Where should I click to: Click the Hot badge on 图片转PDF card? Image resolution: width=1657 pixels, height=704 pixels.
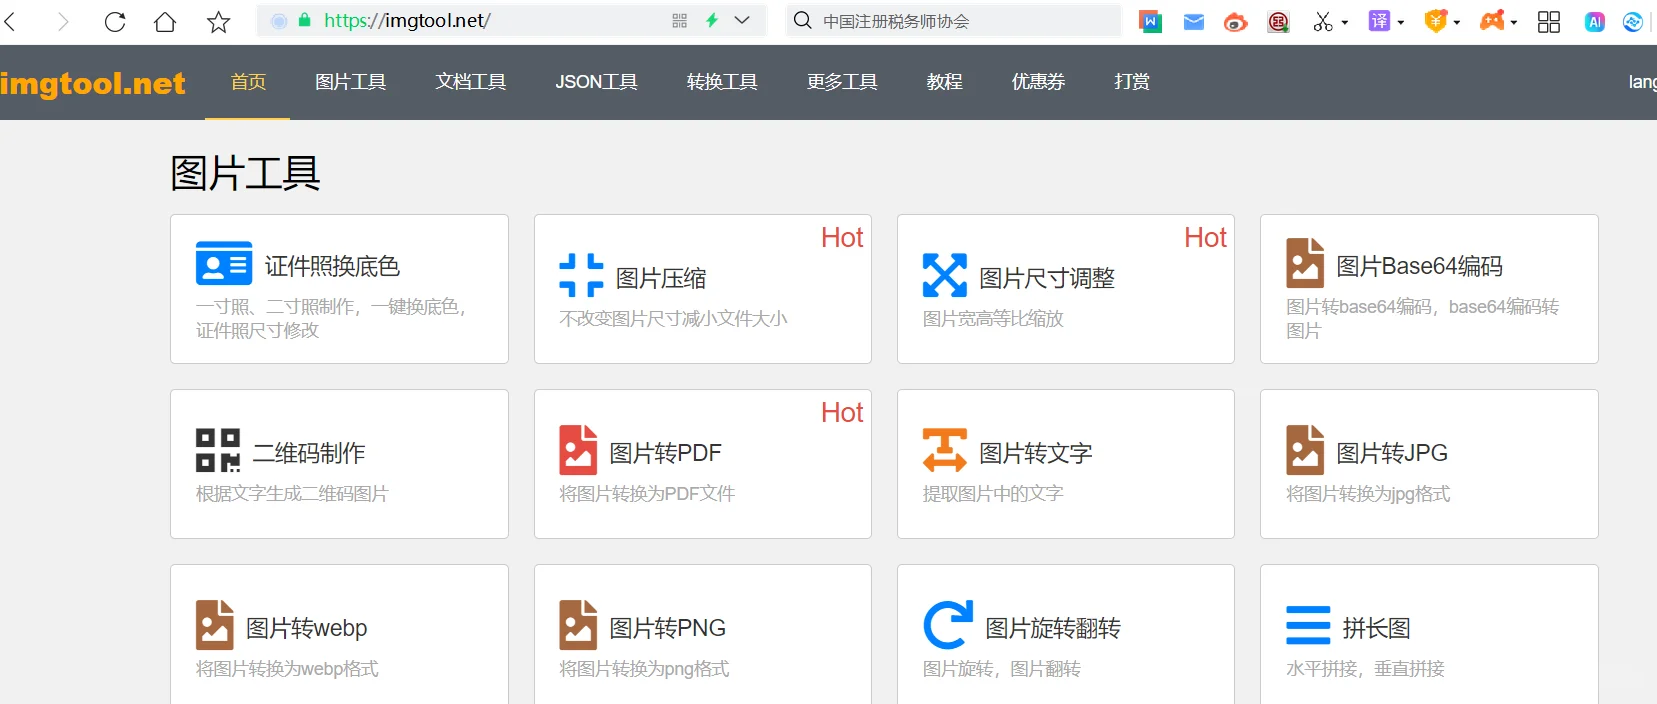[x=842, y=412]
